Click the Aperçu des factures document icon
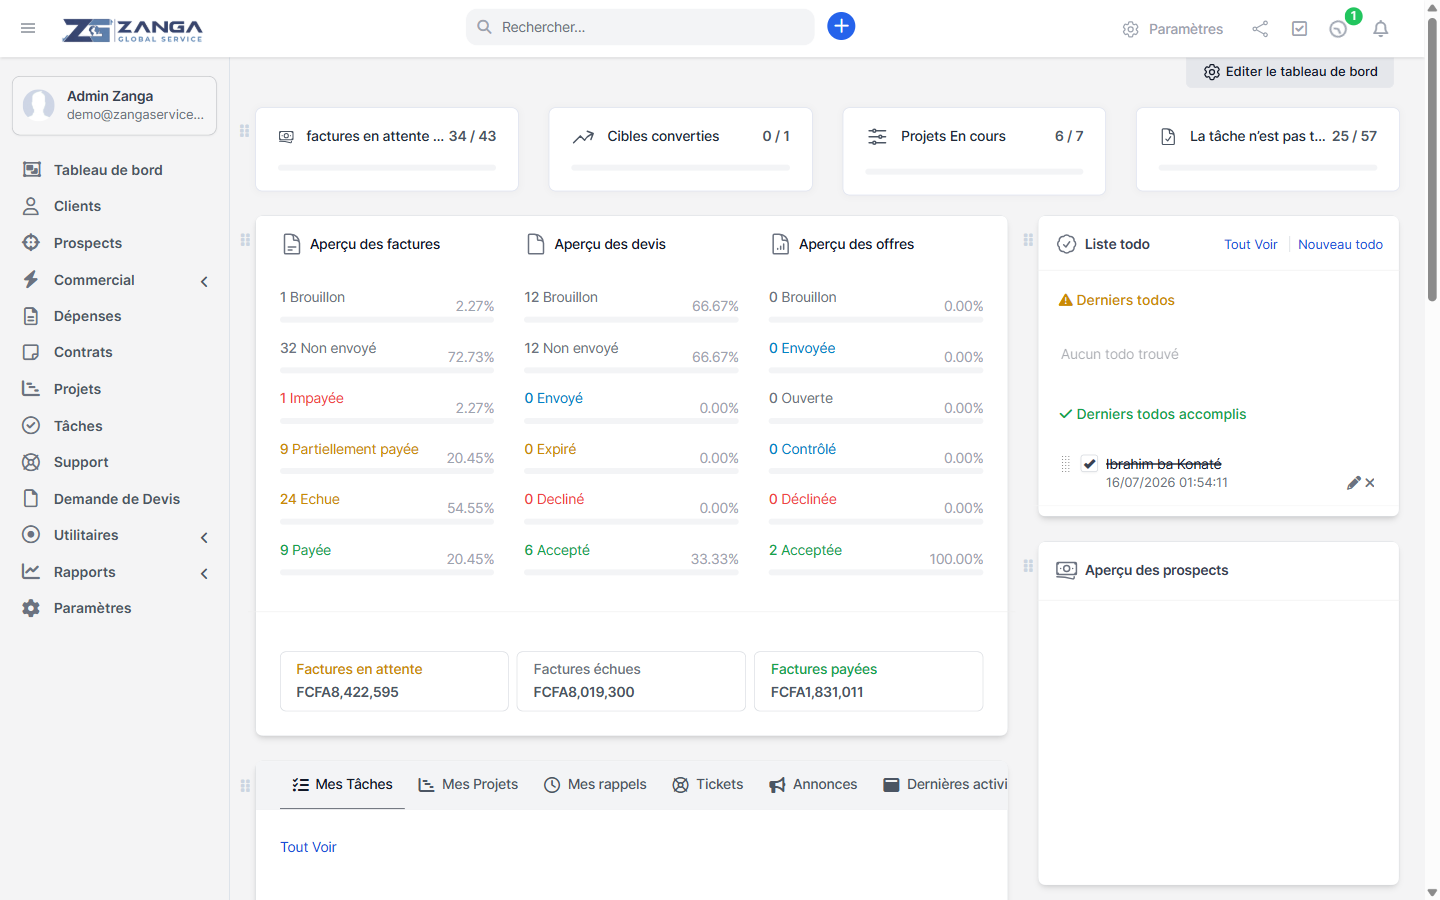Image resolution: width=1440 pixels, height=900 pixels. (291, 244)
